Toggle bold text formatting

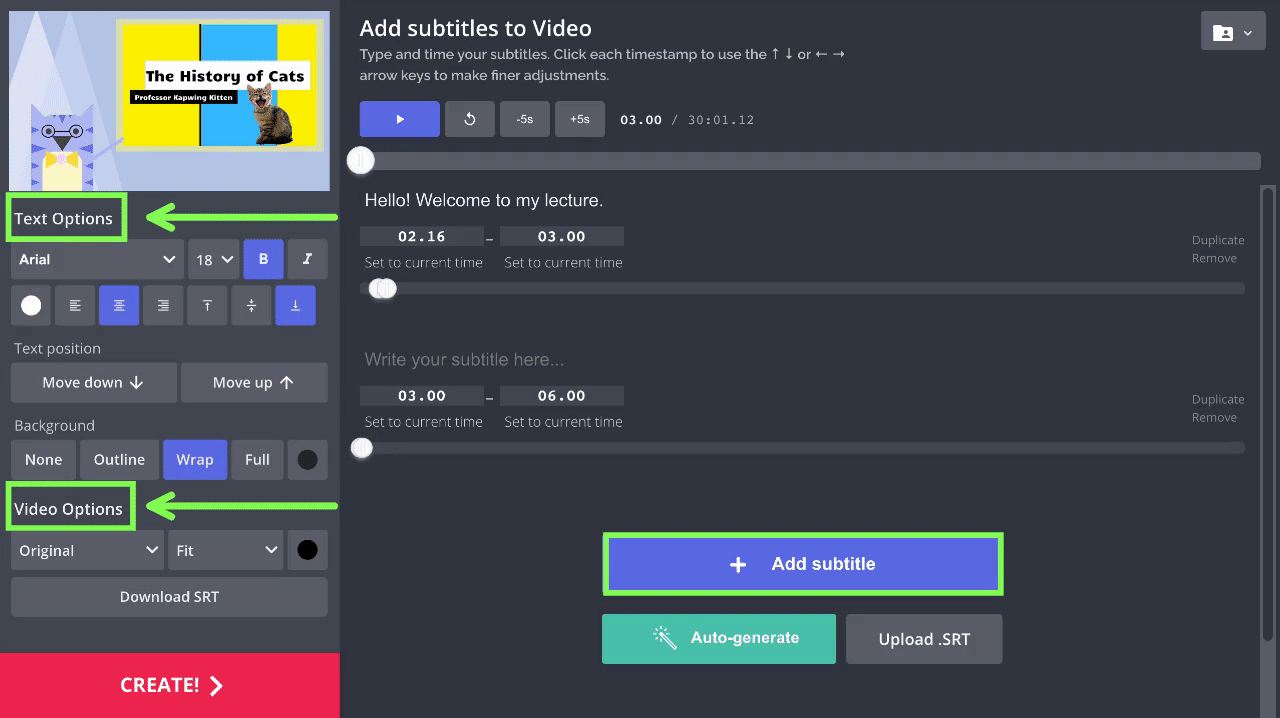click(263, 259)
